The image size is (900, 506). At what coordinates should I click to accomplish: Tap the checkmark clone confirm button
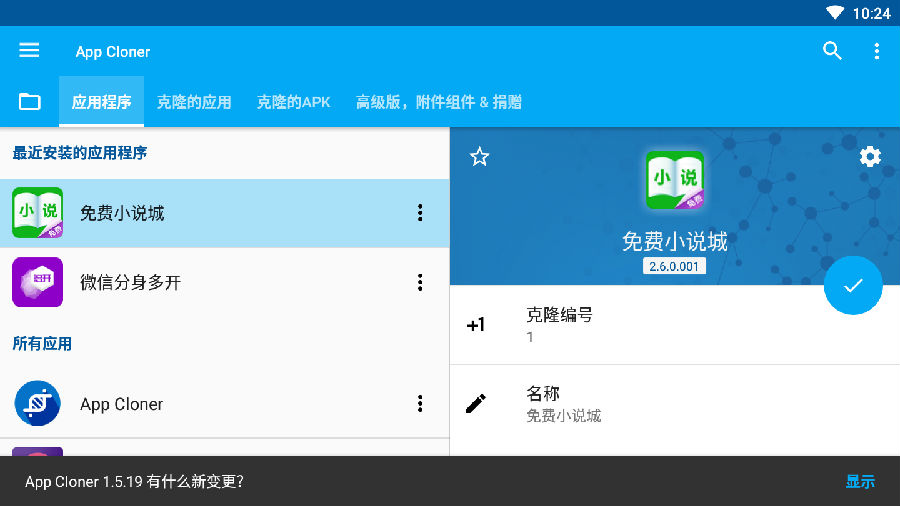(853, 285)
